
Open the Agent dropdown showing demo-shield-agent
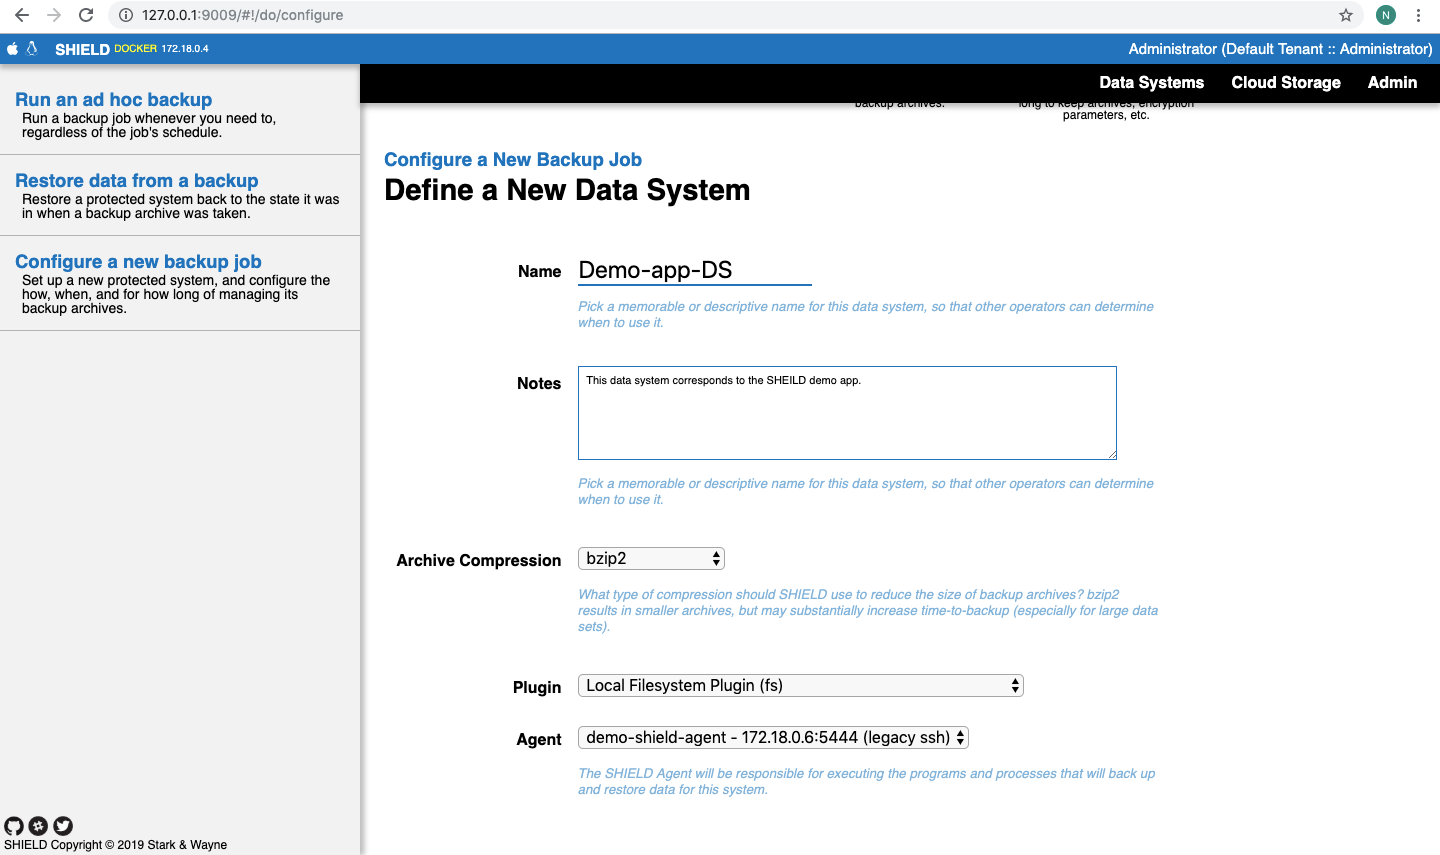click(773, 738)
